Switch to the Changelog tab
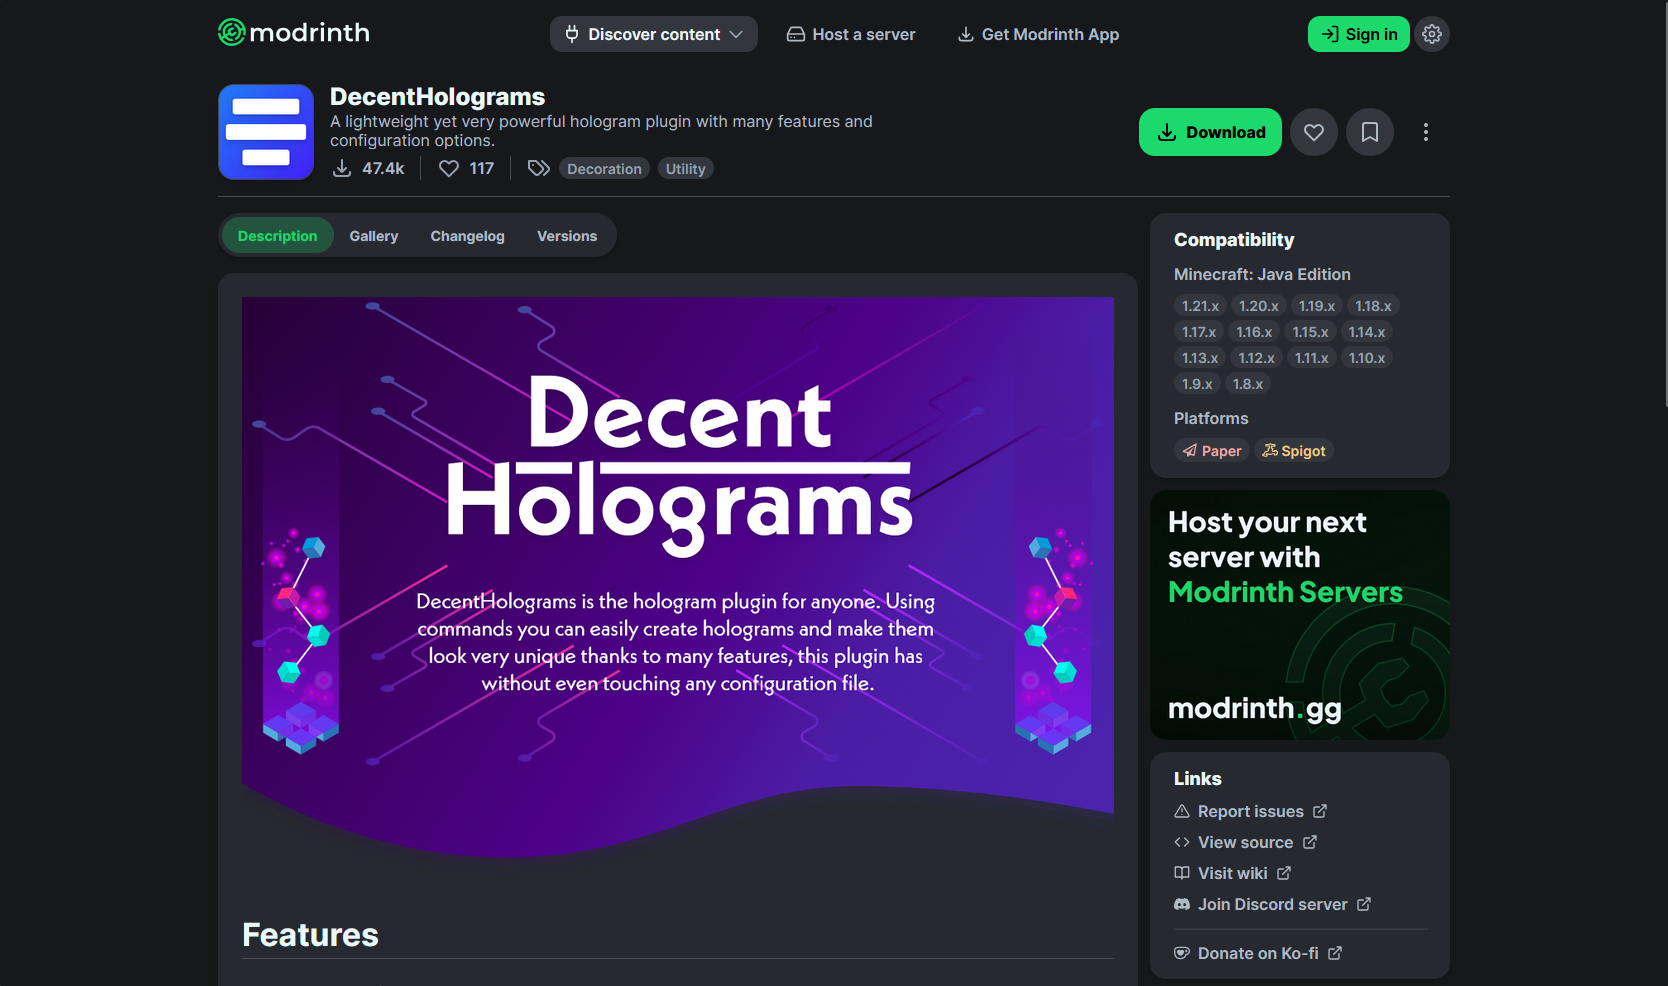Image resolution: width=1668 pixels, height=986 pixels. pos(467,236)
